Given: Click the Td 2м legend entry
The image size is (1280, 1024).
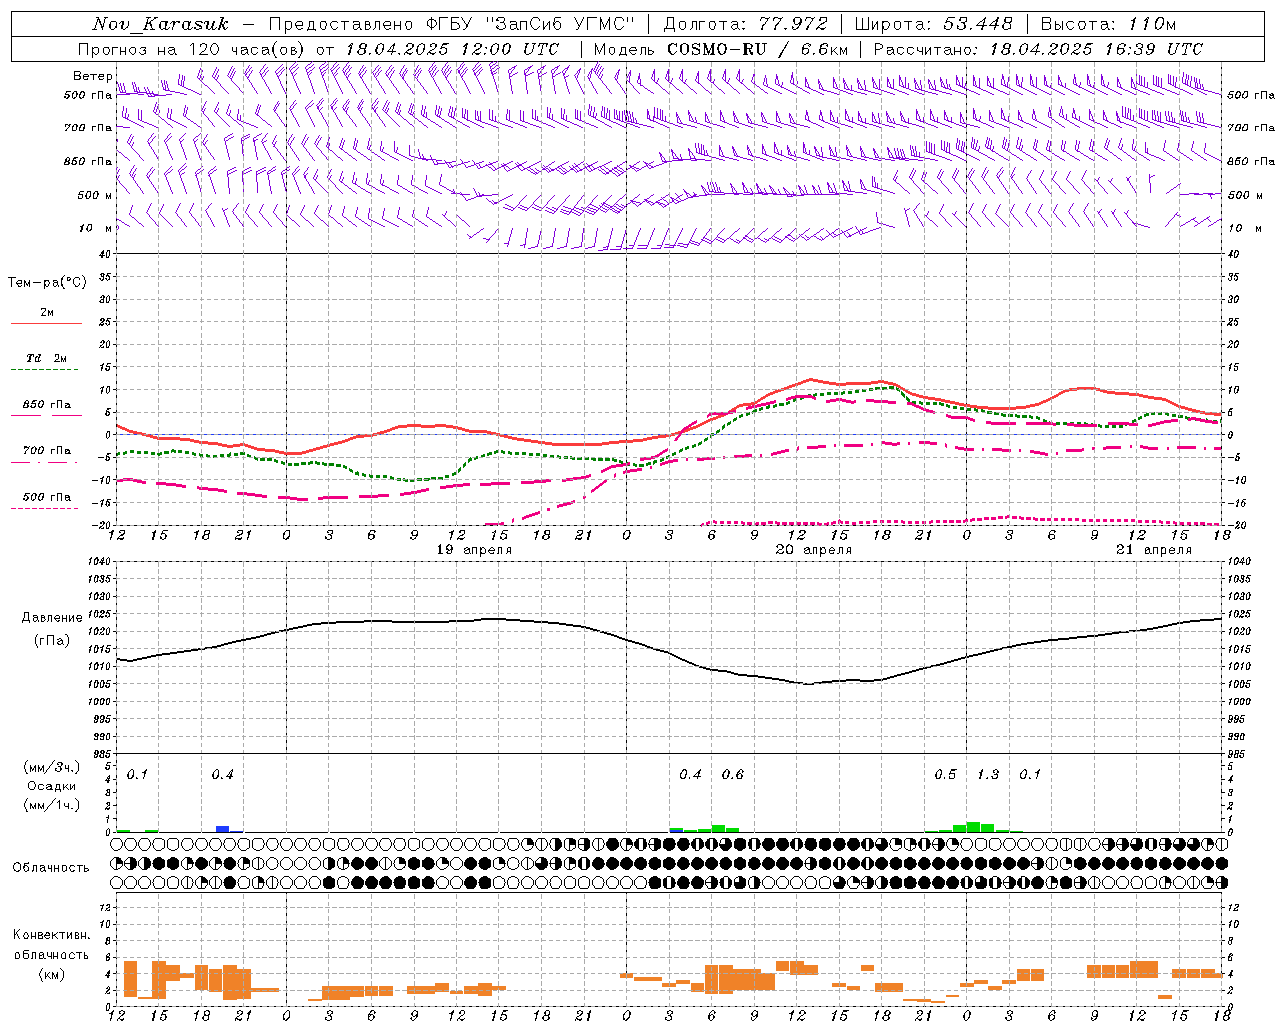Looking at the screenshot, I should [x=46, y=358].
